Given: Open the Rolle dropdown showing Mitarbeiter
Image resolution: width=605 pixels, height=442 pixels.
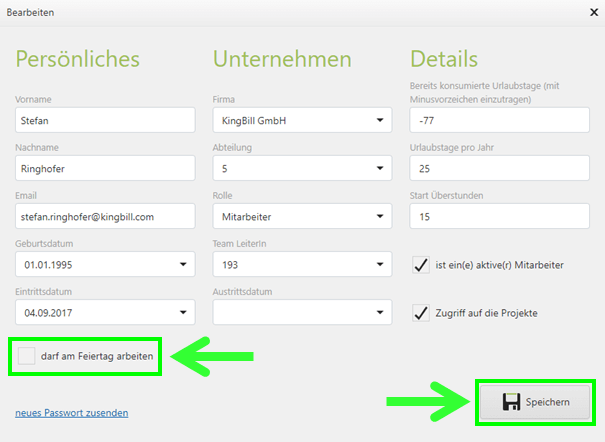Looking at the screenshot, I should coord(302,216).
